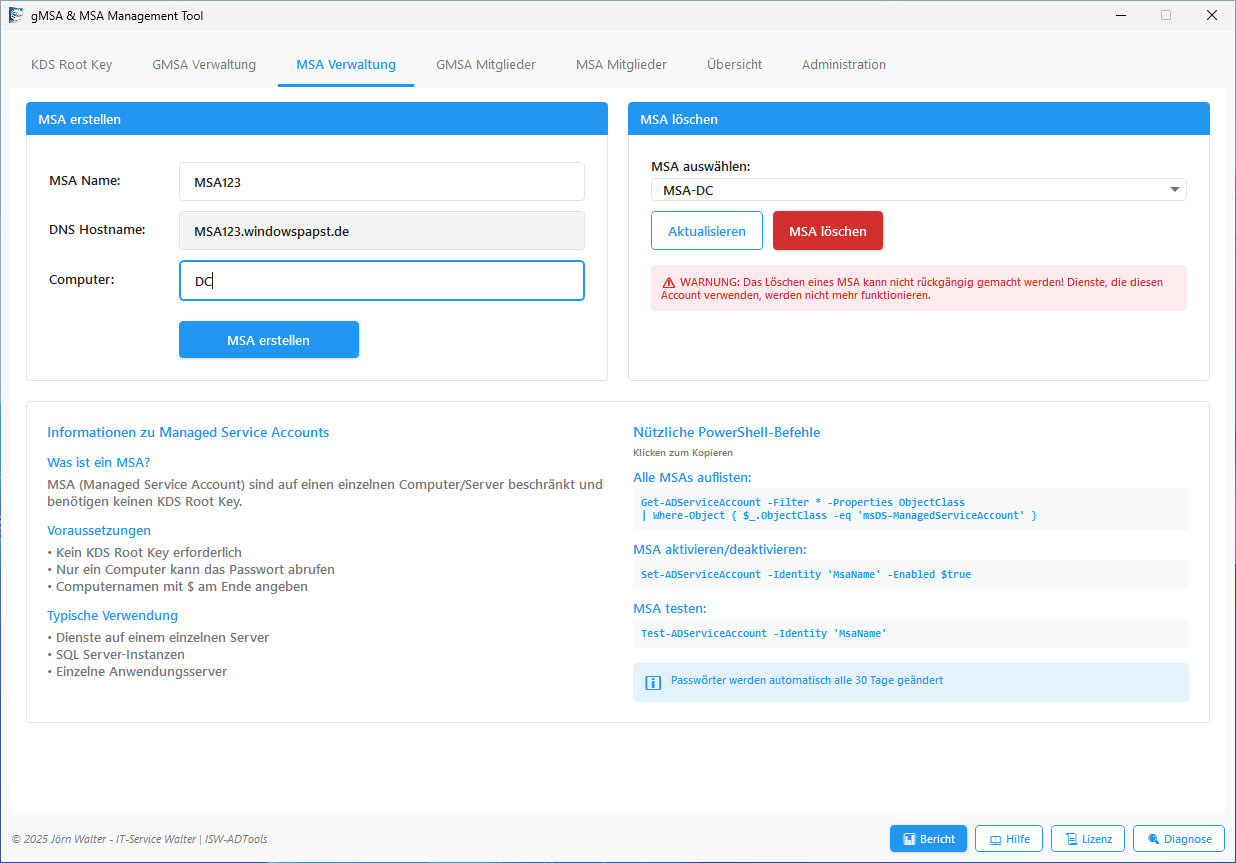
Task: Click the Diagnose button's magnifier icon
Action: tap(1153, 839)
